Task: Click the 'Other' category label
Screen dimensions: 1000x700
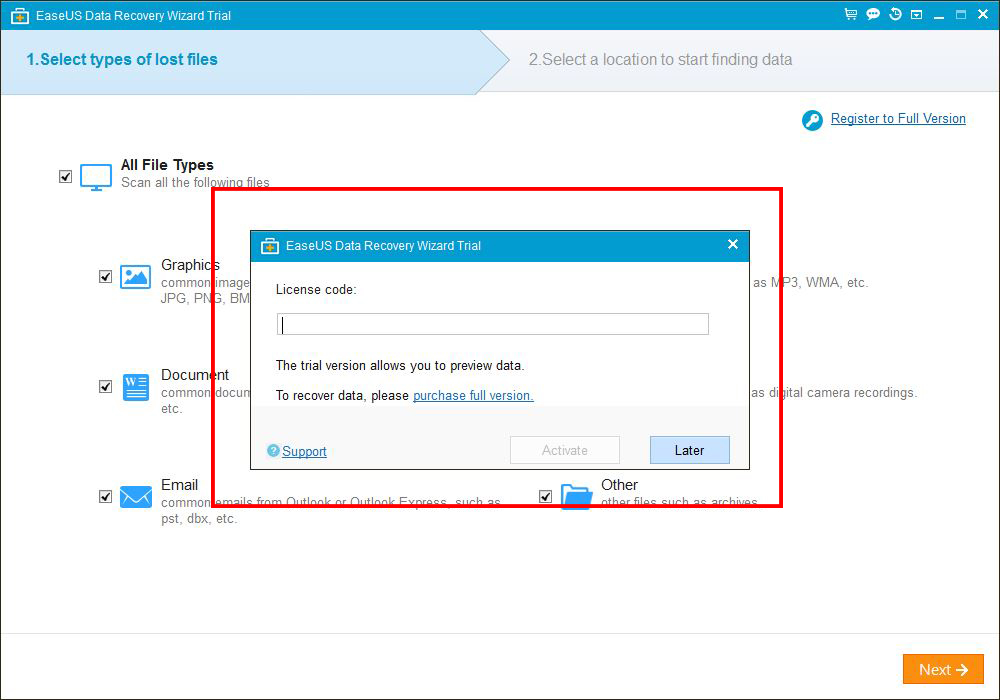Action: coord(619,485)
